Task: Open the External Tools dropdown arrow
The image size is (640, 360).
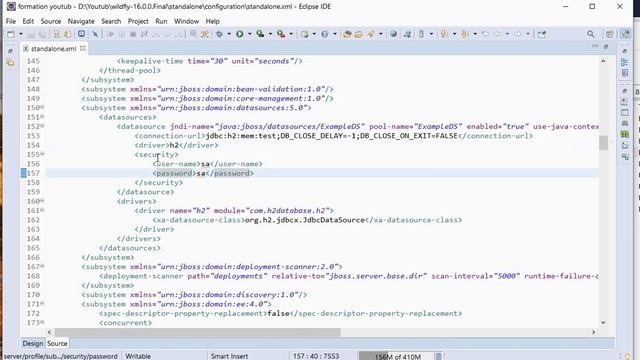Action: 291,34
